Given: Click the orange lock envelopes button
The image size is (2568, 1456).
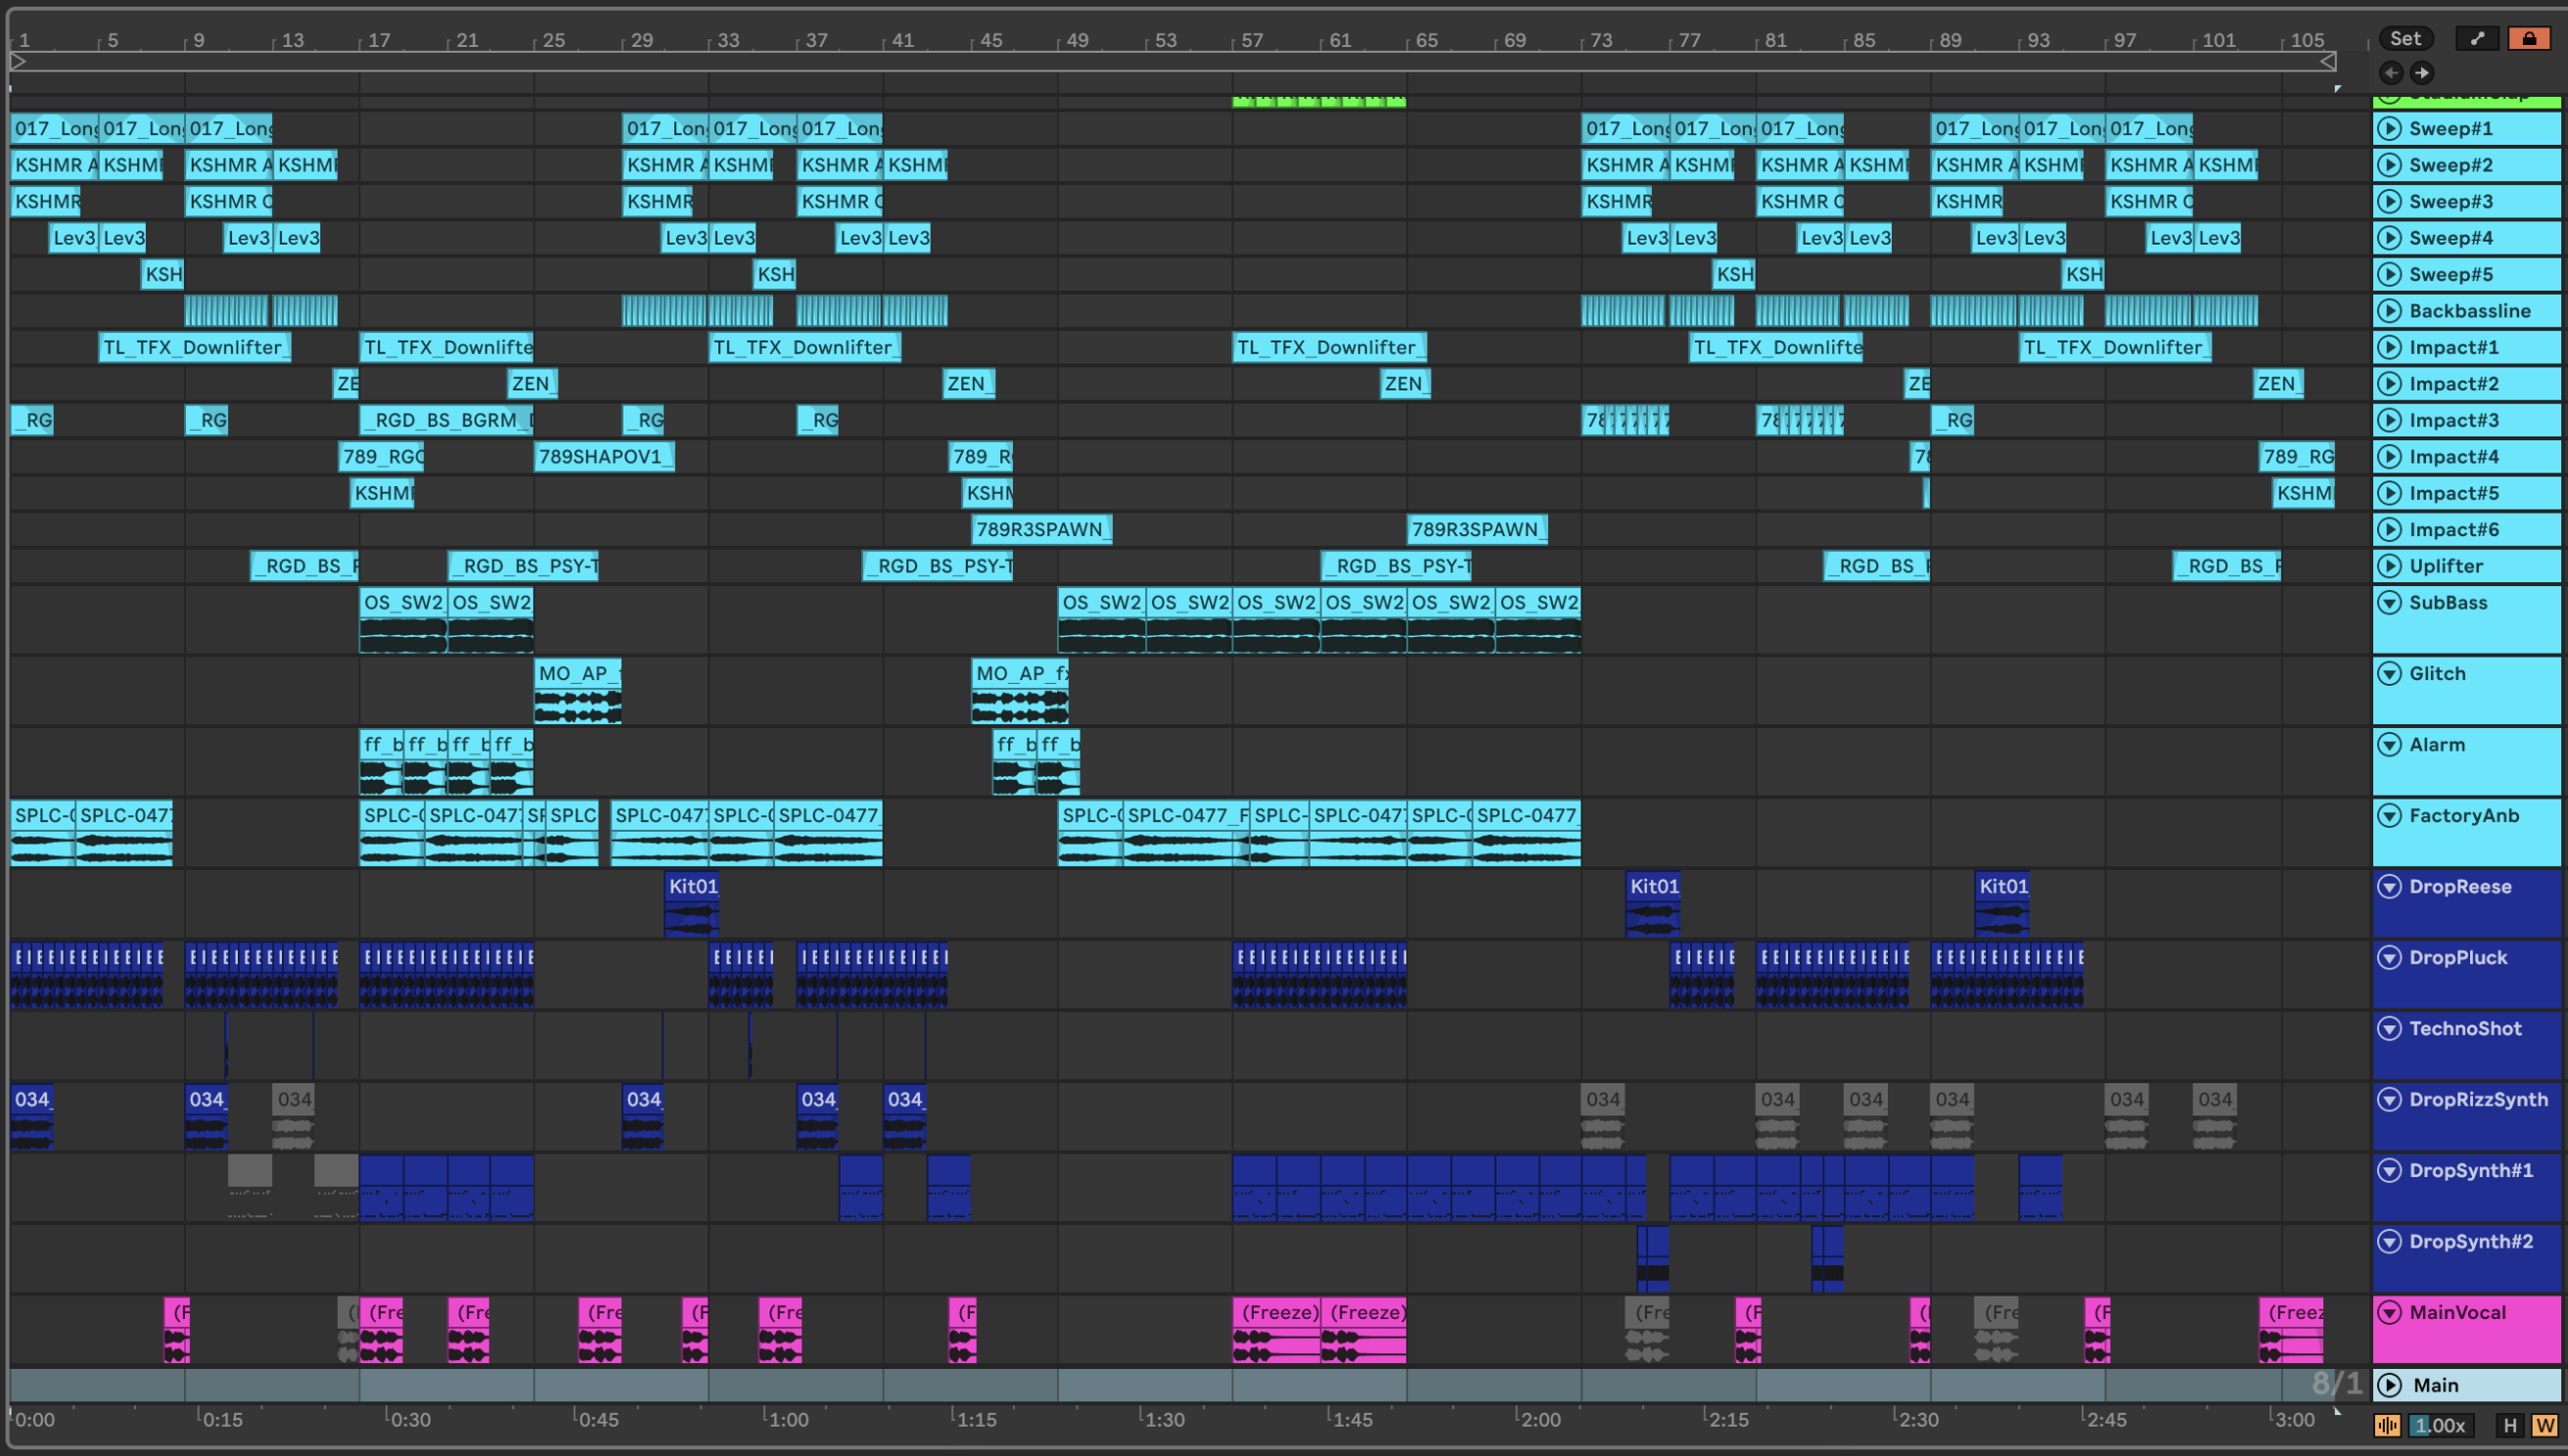Looking at the screenshot, I should point(2528,39).
